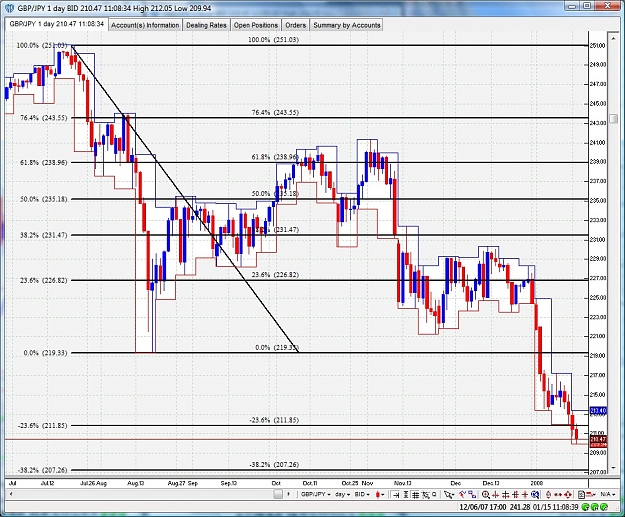Click down arrow of price scale scrollbar
Screen dimensions: 625x517
click(614, 468)
